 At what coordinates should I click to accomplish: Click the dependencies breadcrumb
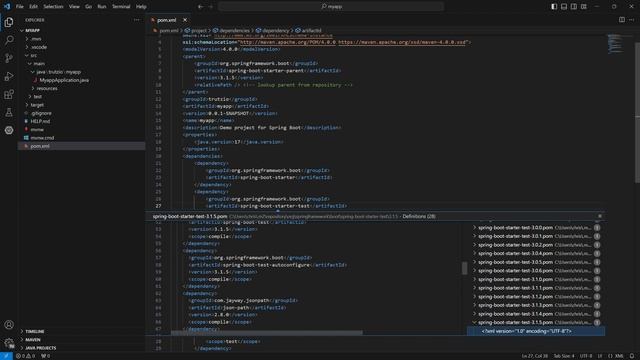(234, 31)
